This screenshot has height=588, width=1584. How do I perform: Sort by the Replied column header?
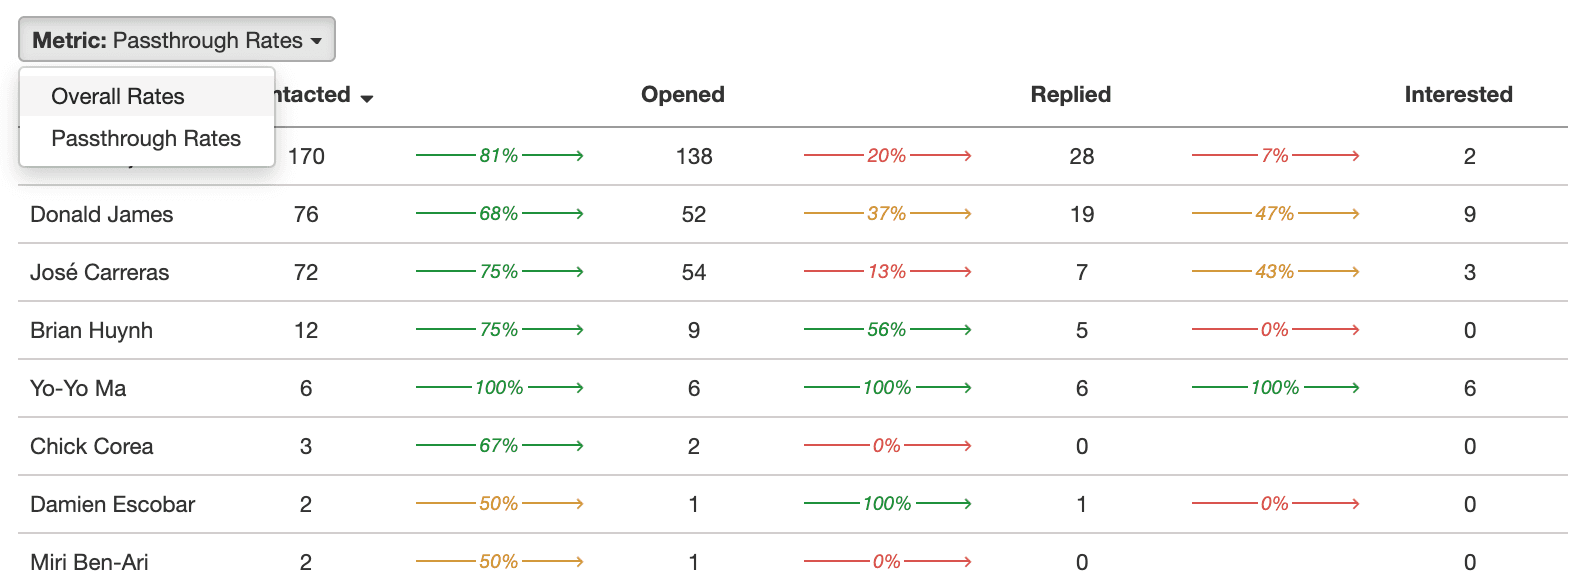1070,95
